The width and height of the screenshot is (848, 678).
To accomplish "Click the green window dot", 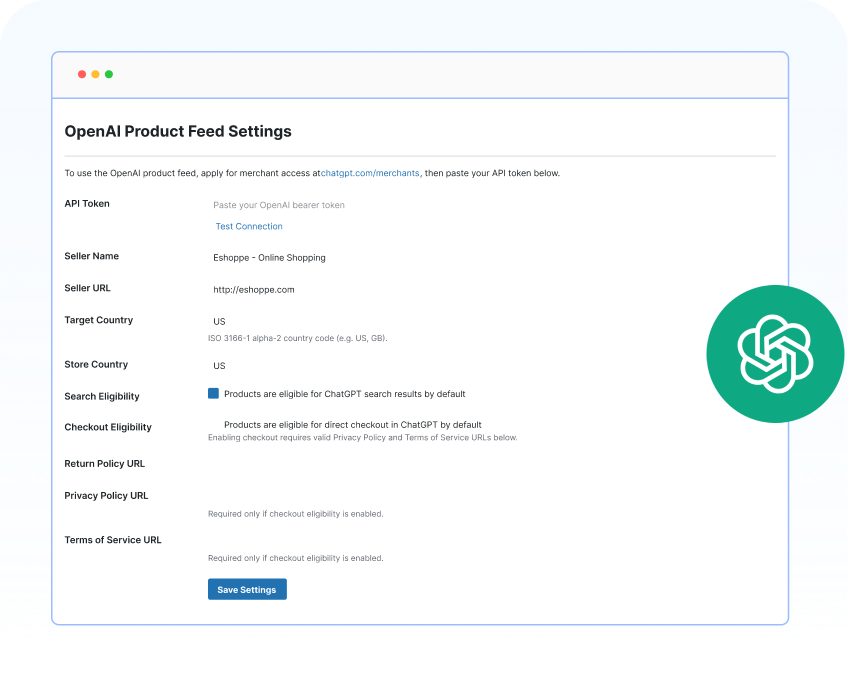I will pyautogui.click(x=109, y=74).
